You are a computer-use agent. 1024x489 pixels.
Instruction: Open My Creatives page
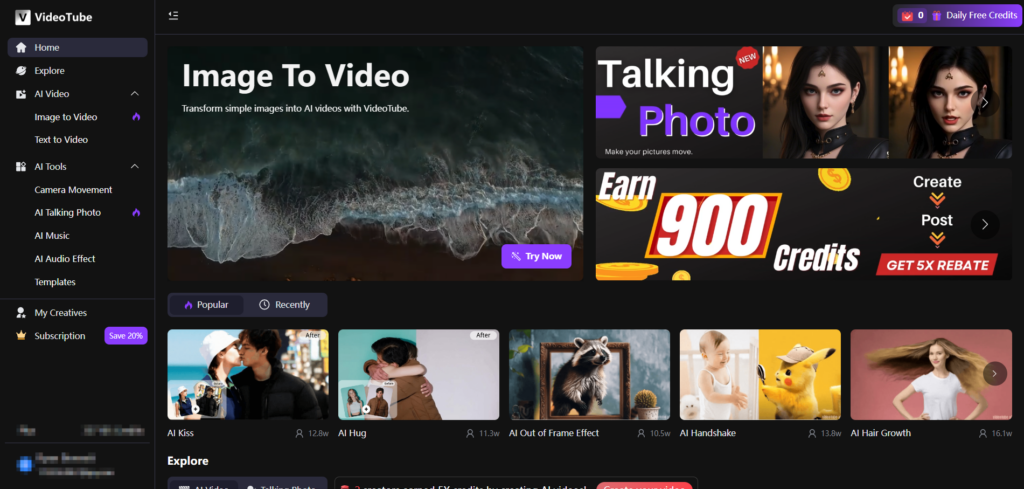61,313
